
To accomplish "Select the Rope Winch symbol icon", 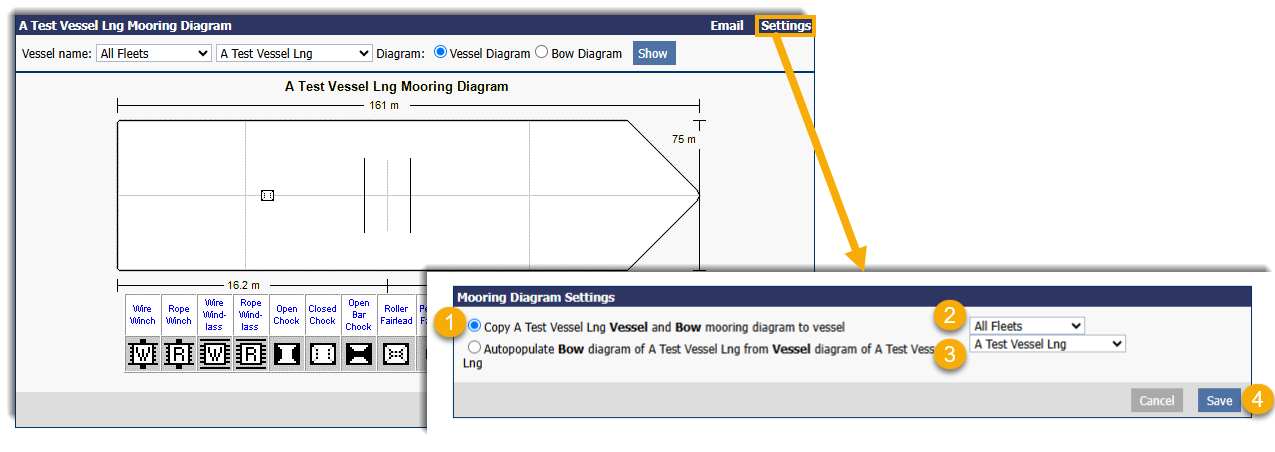I will pos(179,354).
